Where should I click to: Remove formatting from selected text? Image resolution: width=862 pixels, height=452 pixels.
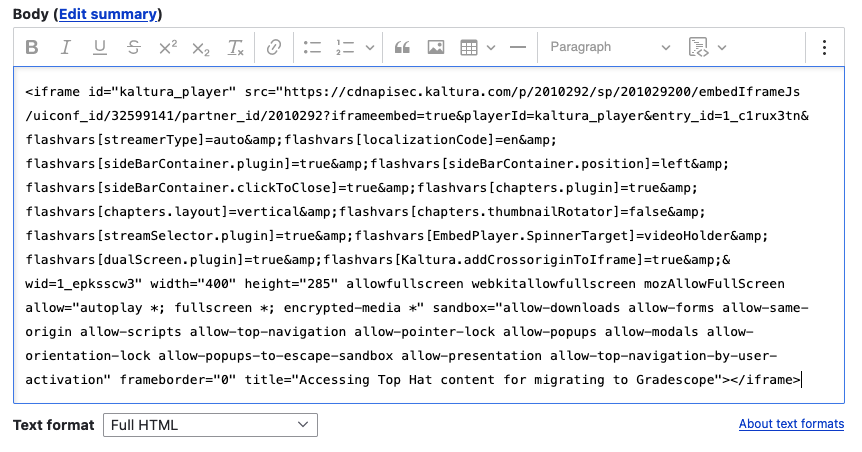pos(235,47)
